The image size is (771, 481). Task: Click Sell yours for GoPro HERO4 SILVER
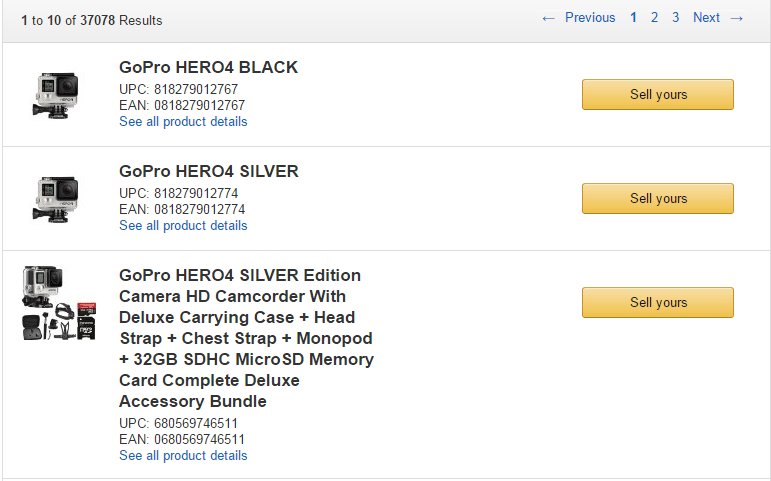point(658,199)
